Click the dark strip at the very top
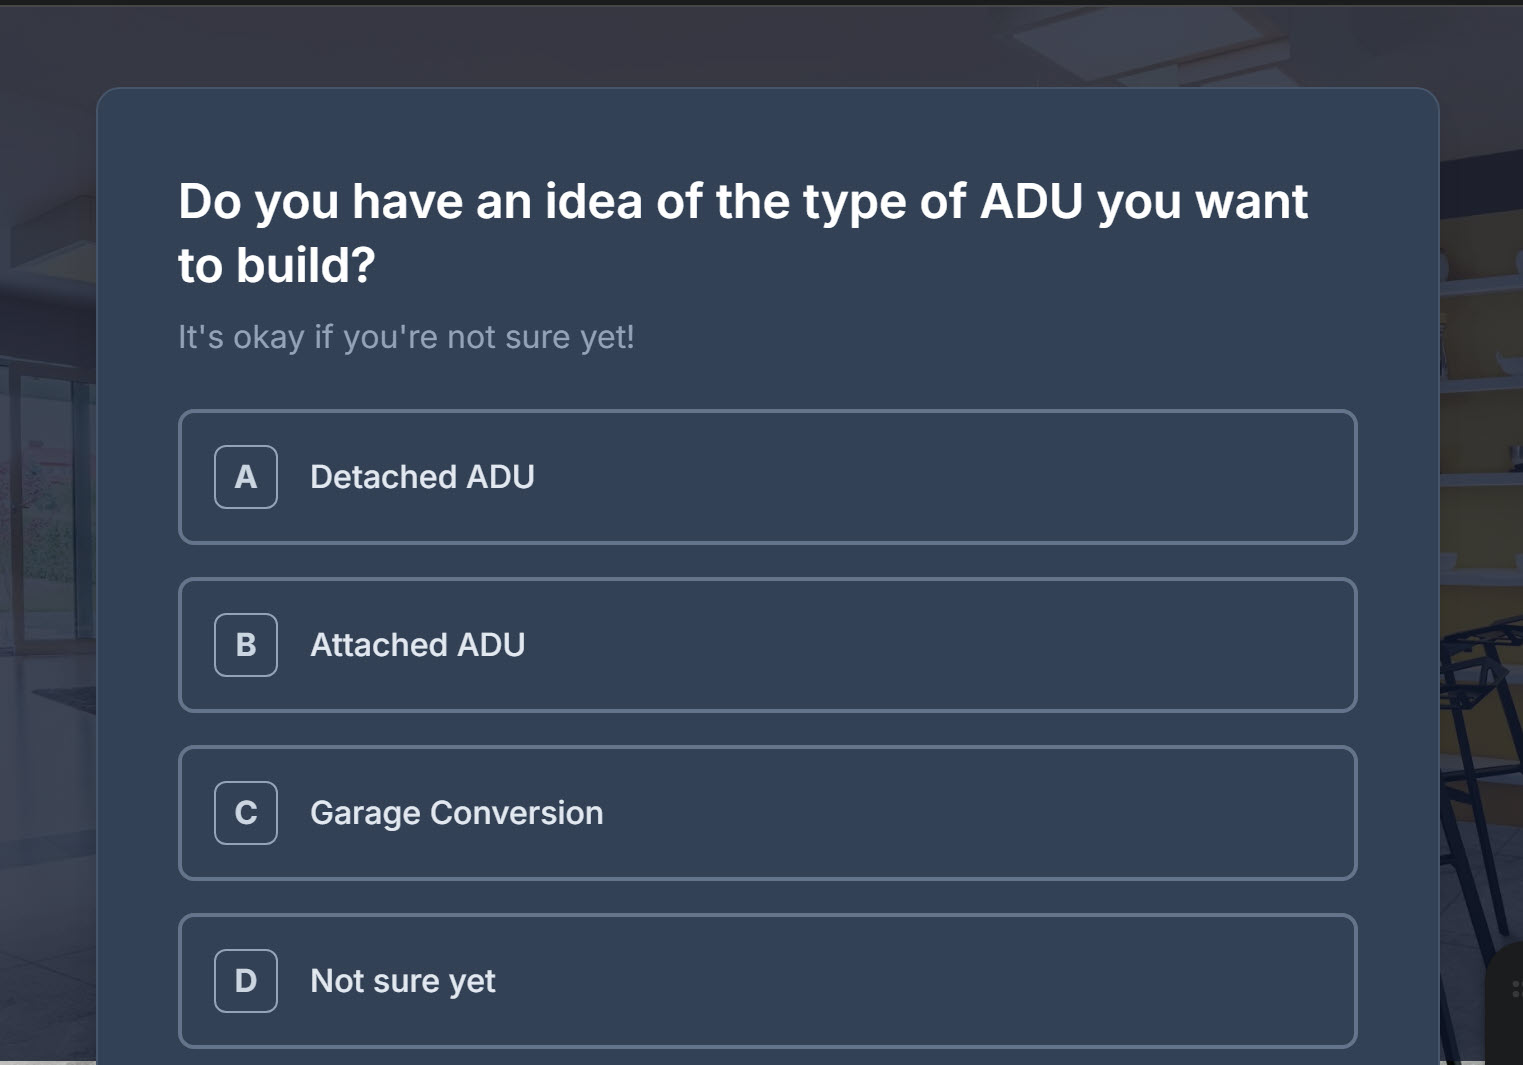The height and width of the screenshot is (1065, 1523). coord(760,2)
